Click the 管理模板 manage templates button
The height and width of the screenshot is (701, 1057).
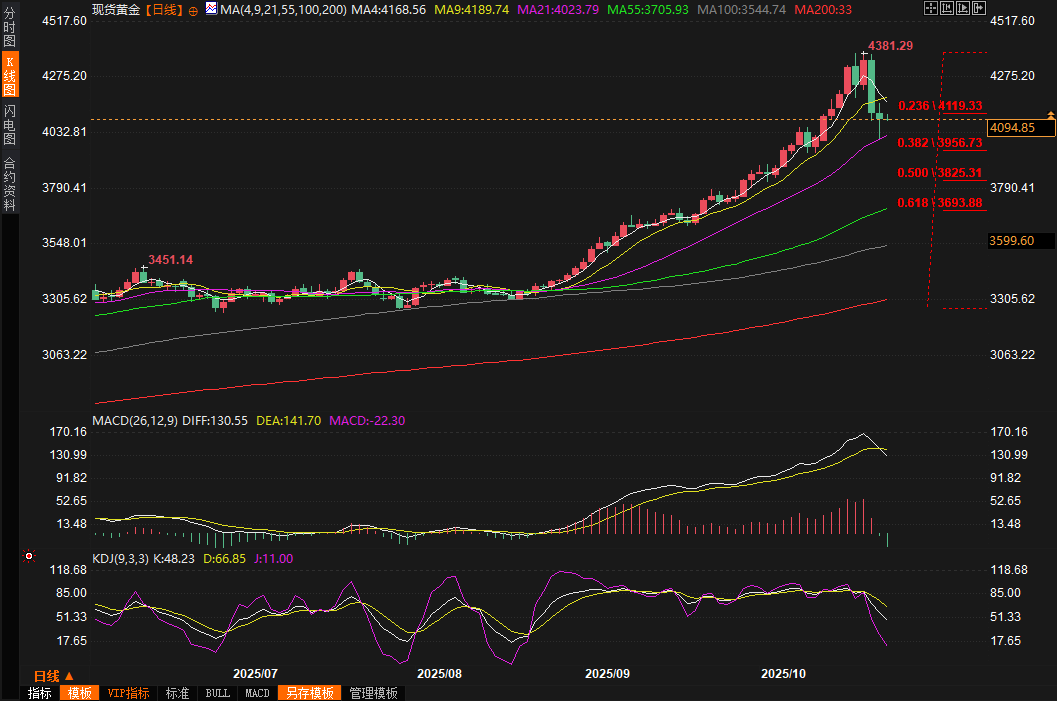(x=373, y=693)
